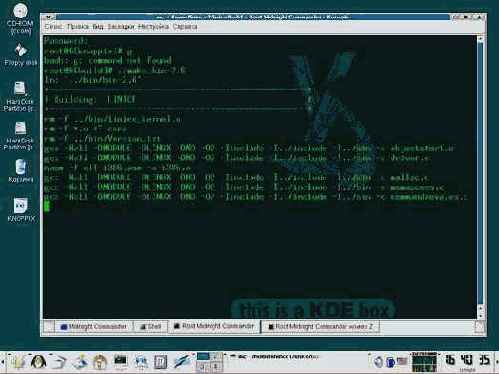
Task: Click the US flag keyboard layout indicator
Action: click(402, 361)
